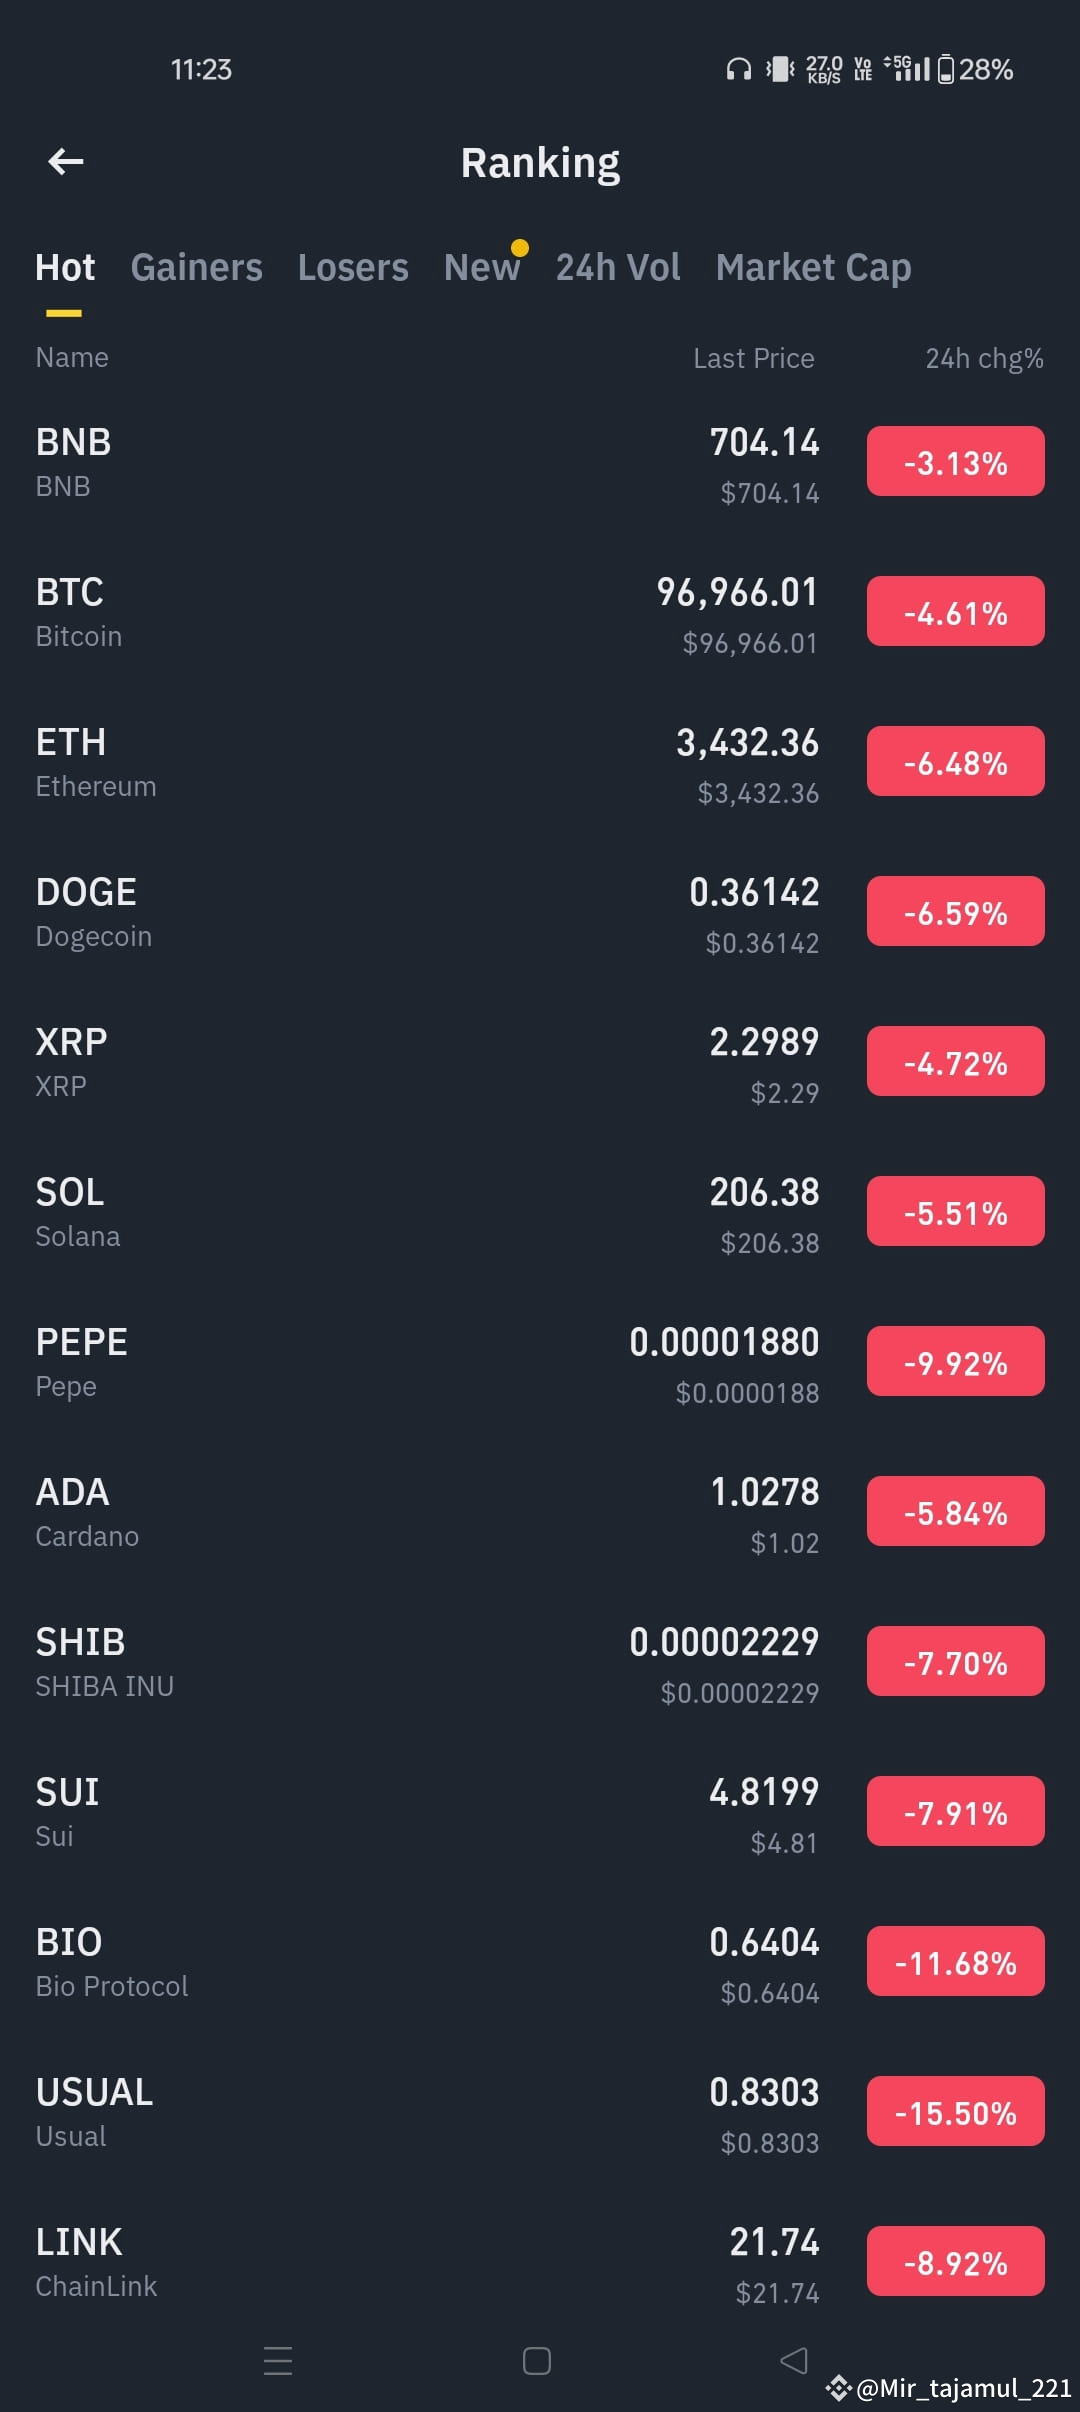Switch to the Losers tab

coord(353,267)
